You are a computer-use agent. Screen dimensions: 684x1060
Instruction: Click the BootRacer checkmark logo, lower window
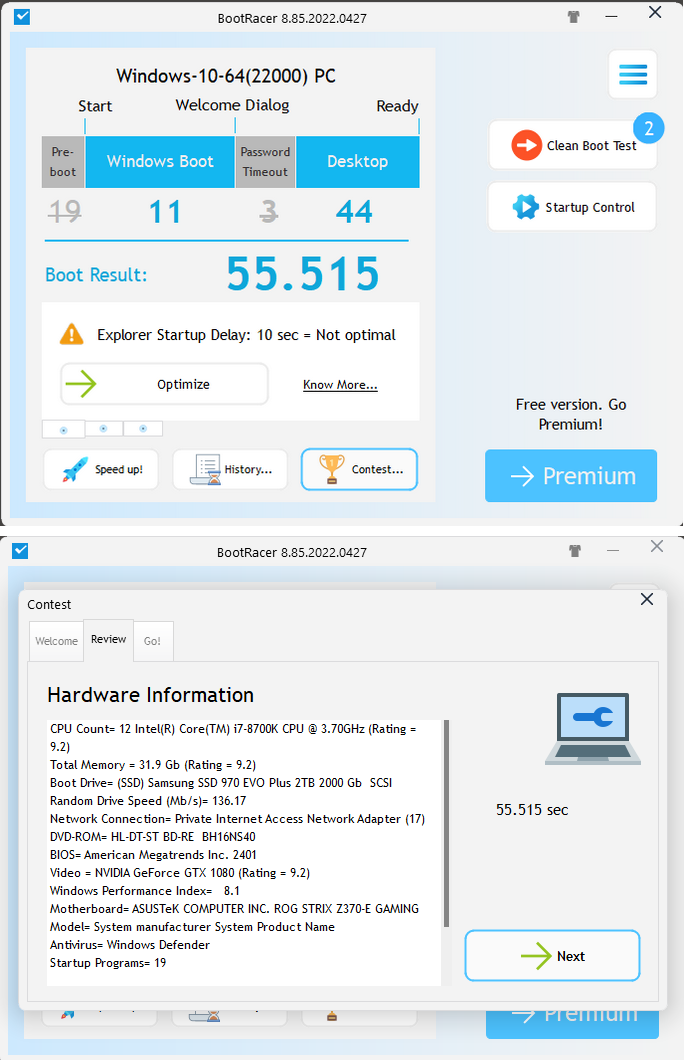point(20,551)
